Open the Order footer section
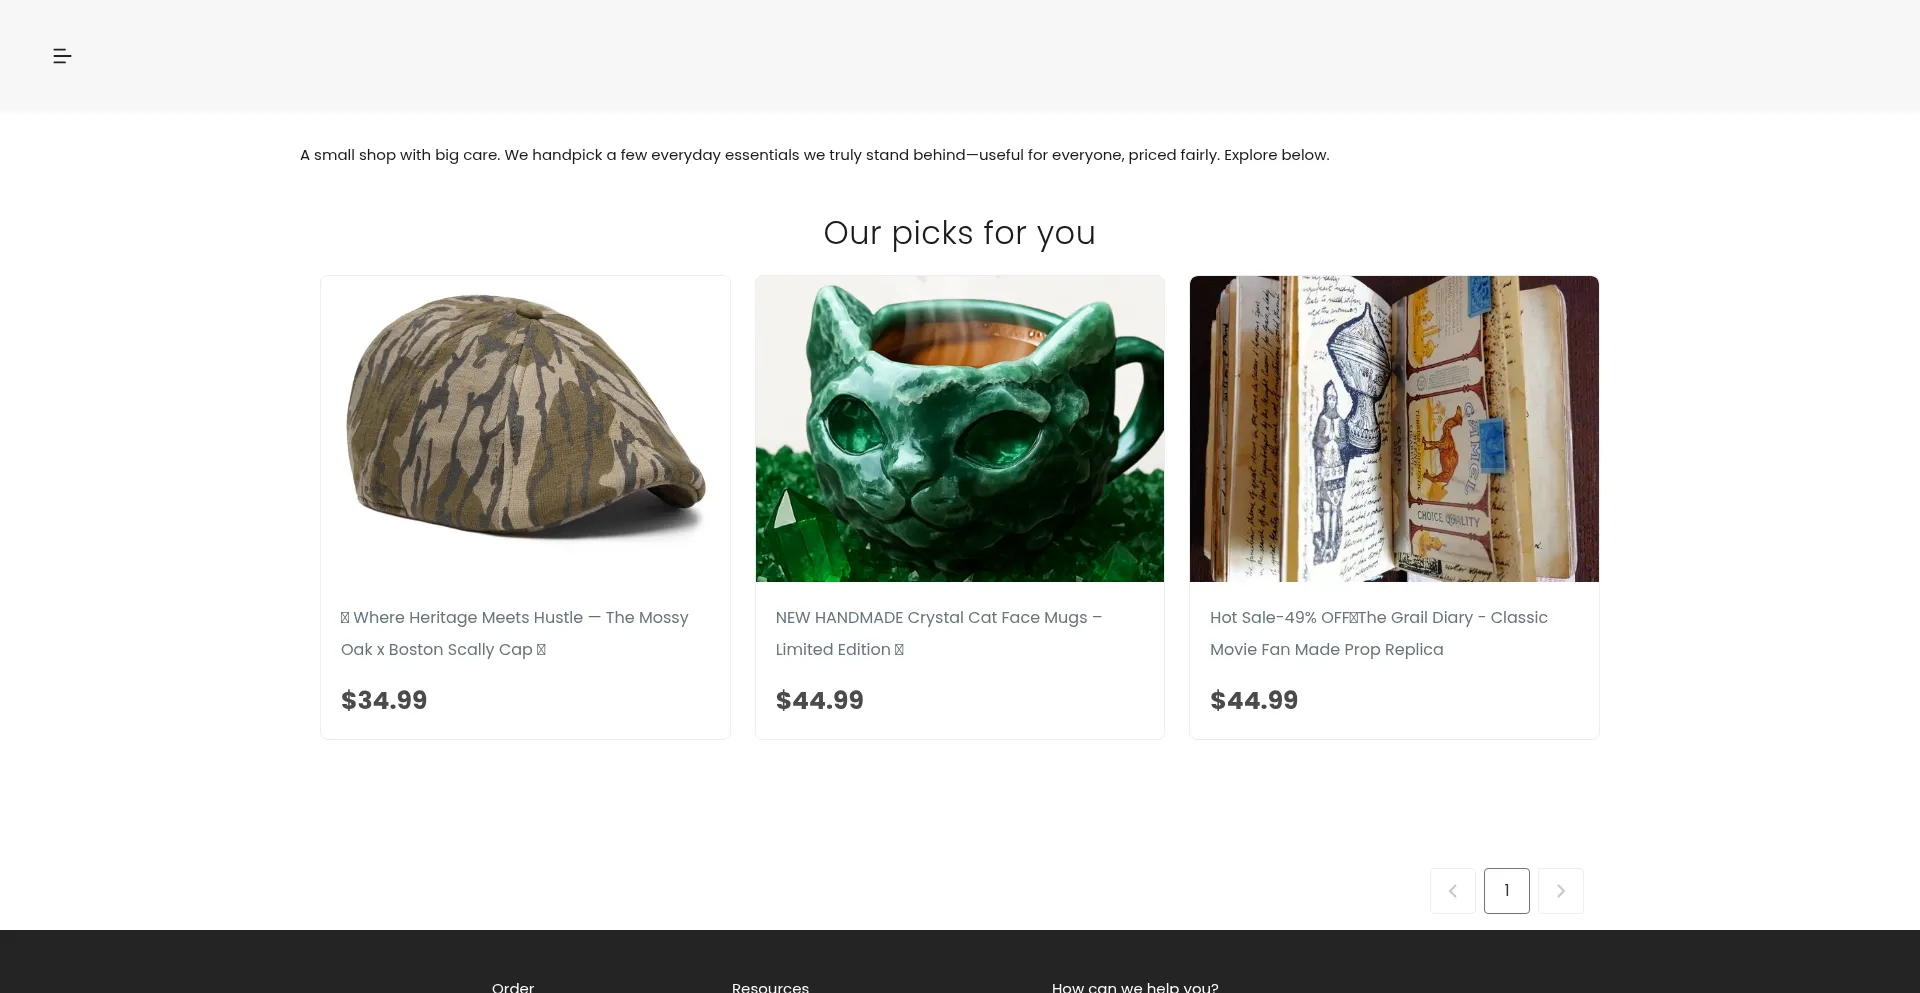Viewport: 1920px width, 993px height. [x=513, y=987]
